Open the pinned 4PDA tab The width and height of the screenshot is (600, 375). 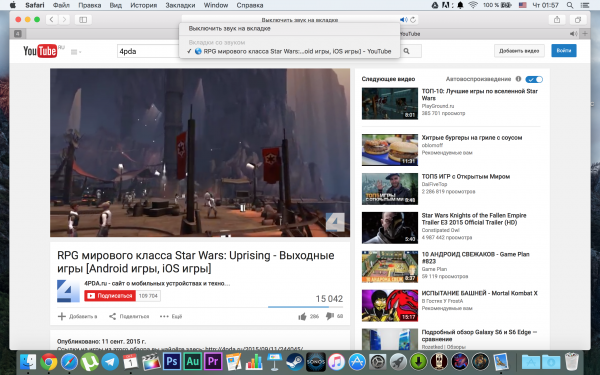(18, 34)
